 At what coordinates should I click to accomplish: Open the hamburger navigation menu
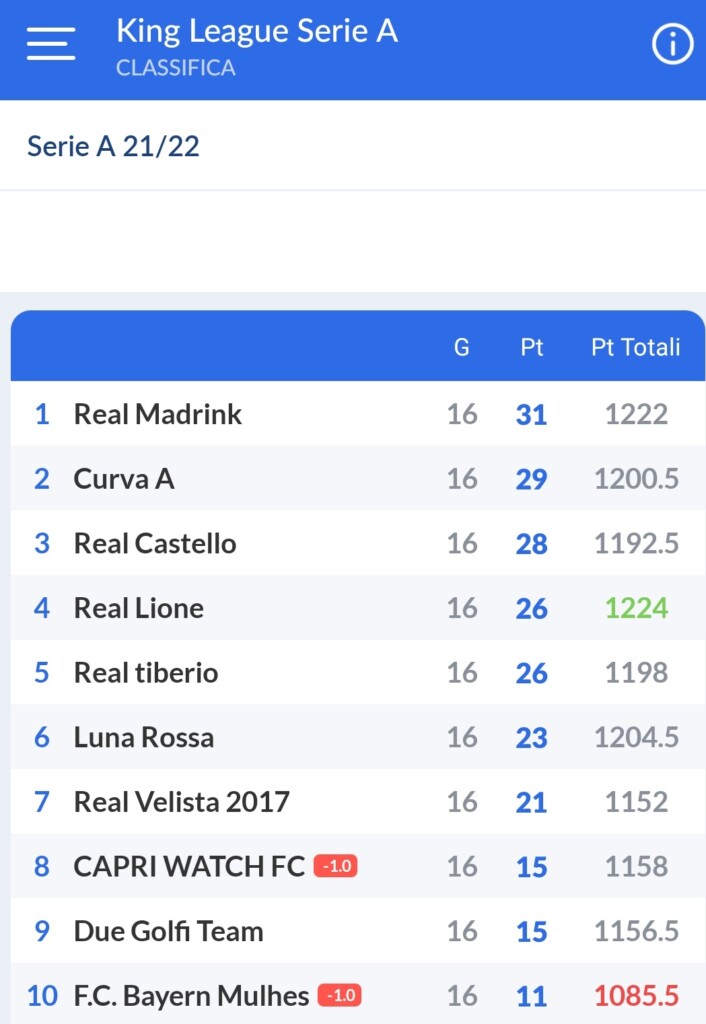tap(51, 44)
